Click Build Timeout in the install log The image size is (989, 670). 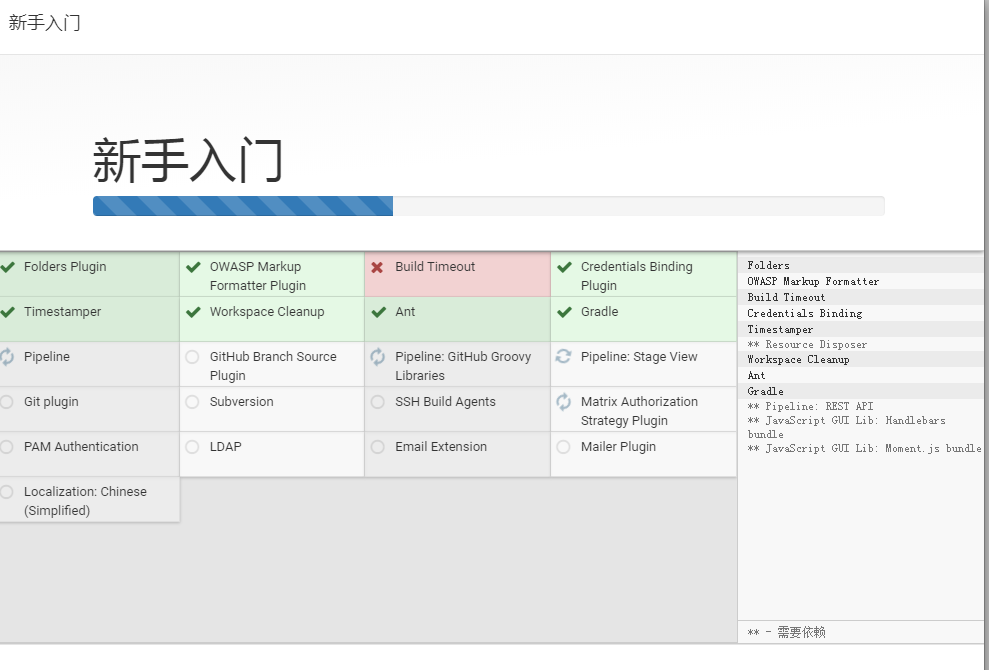pos(786,297)
